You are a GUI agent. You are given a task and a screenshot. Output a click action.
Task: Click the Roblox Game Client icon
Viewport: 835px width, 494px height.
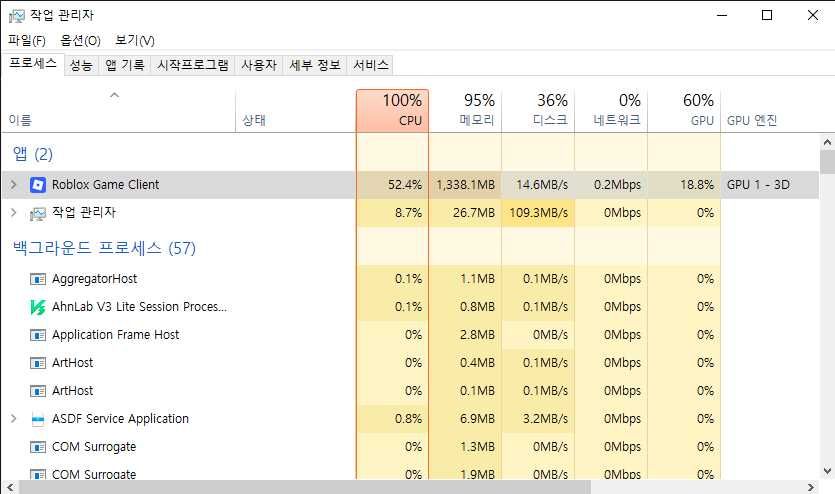coord(38,185)
